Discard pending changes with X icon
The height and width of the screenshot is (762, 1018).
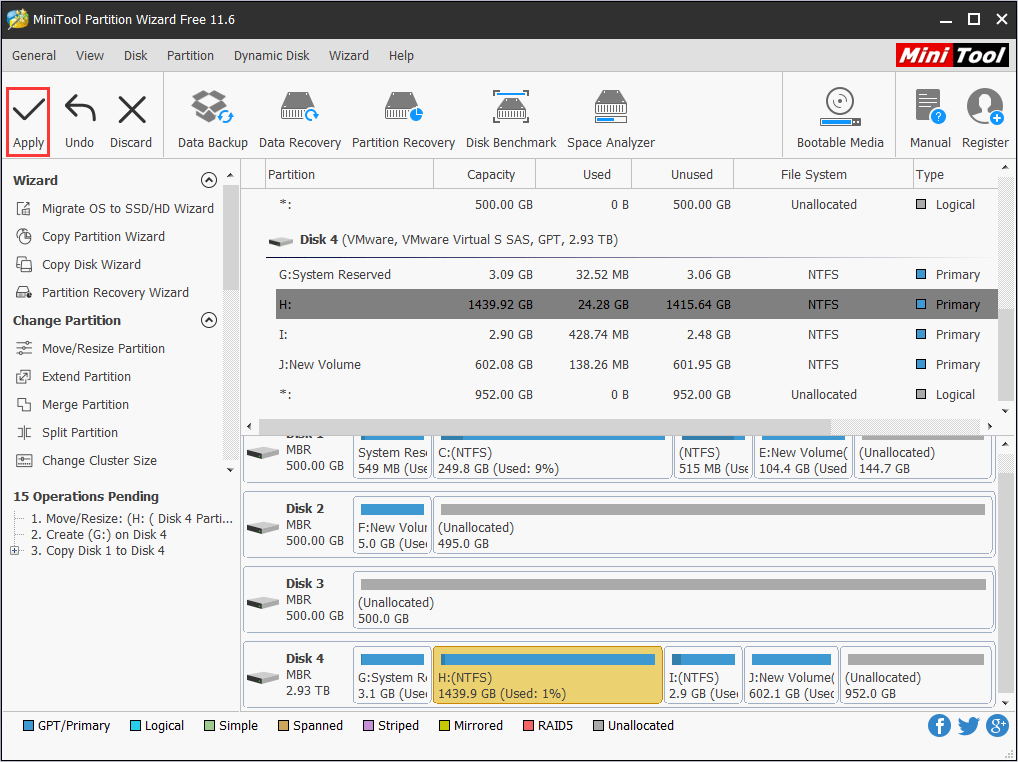pos(131,110)
